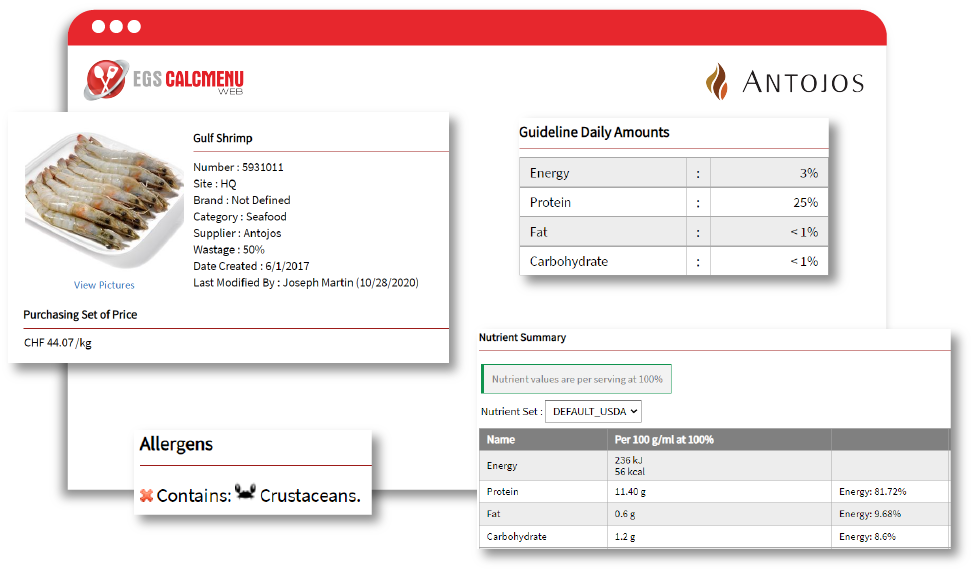Open the Nutrient Set dropdown
The image size is (973, 571).
click(592, 411)
